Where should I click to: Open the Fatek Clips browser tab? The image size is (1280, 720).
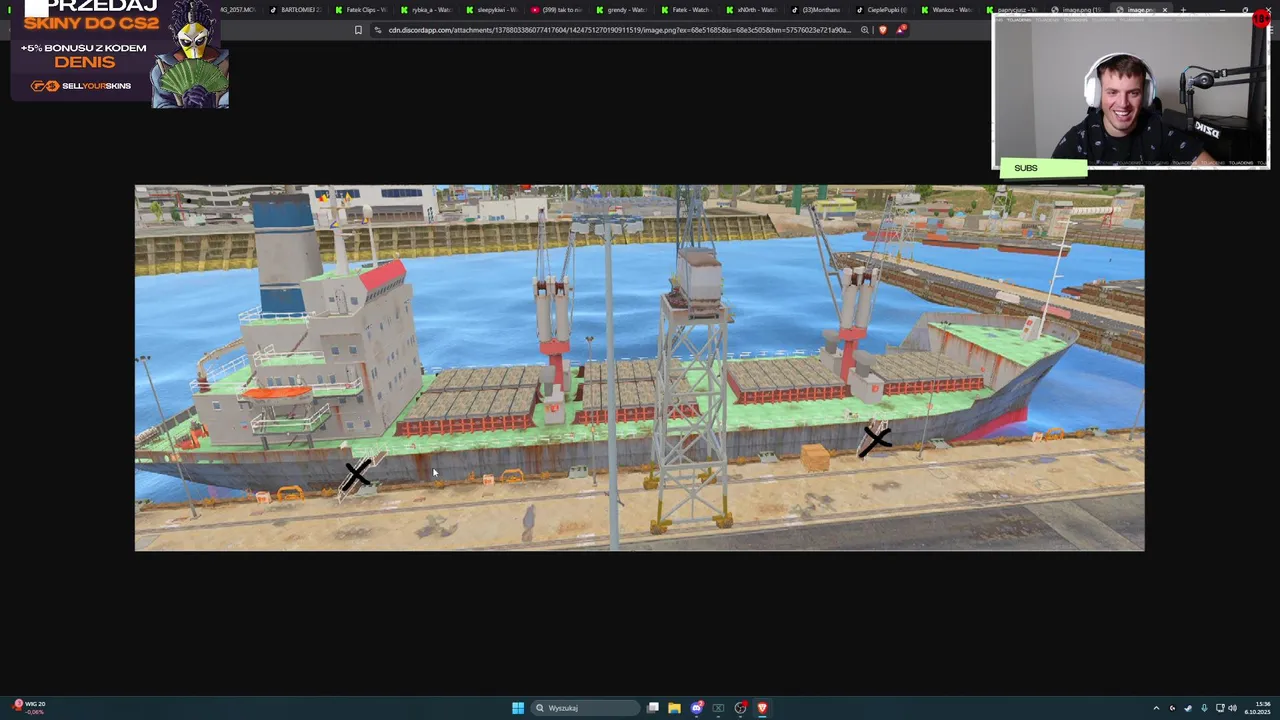360,10
